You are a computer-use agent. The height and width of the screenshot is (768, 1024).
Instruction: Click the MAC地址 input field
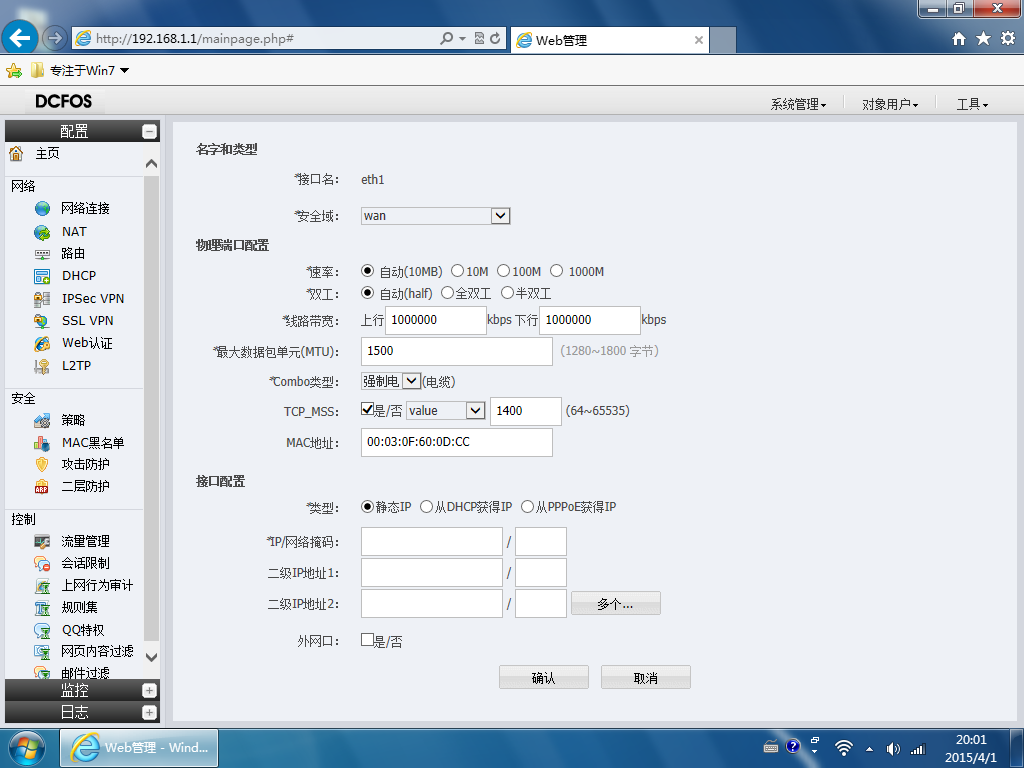456,442
